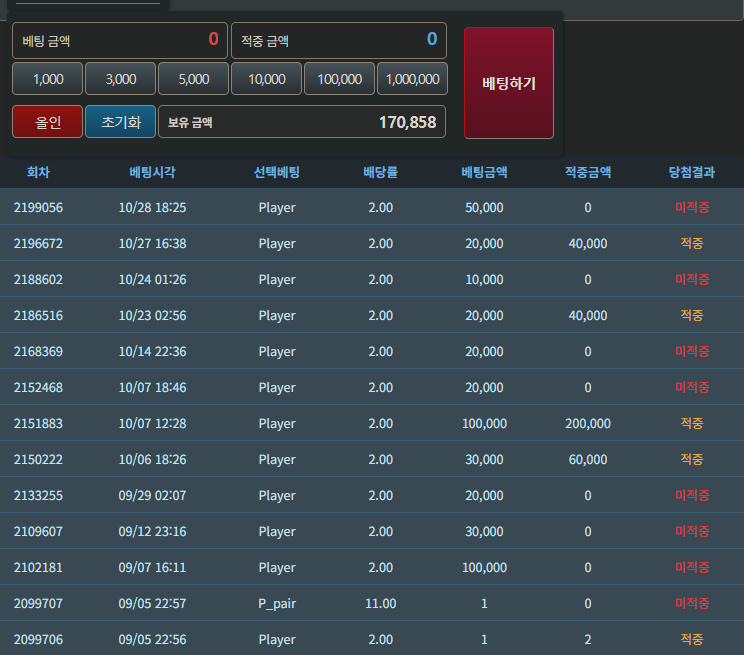Viewport: 744px width, 655px height.
Task: Select round number 2196672
Action: pyautogui.click(x=38, y=243)
